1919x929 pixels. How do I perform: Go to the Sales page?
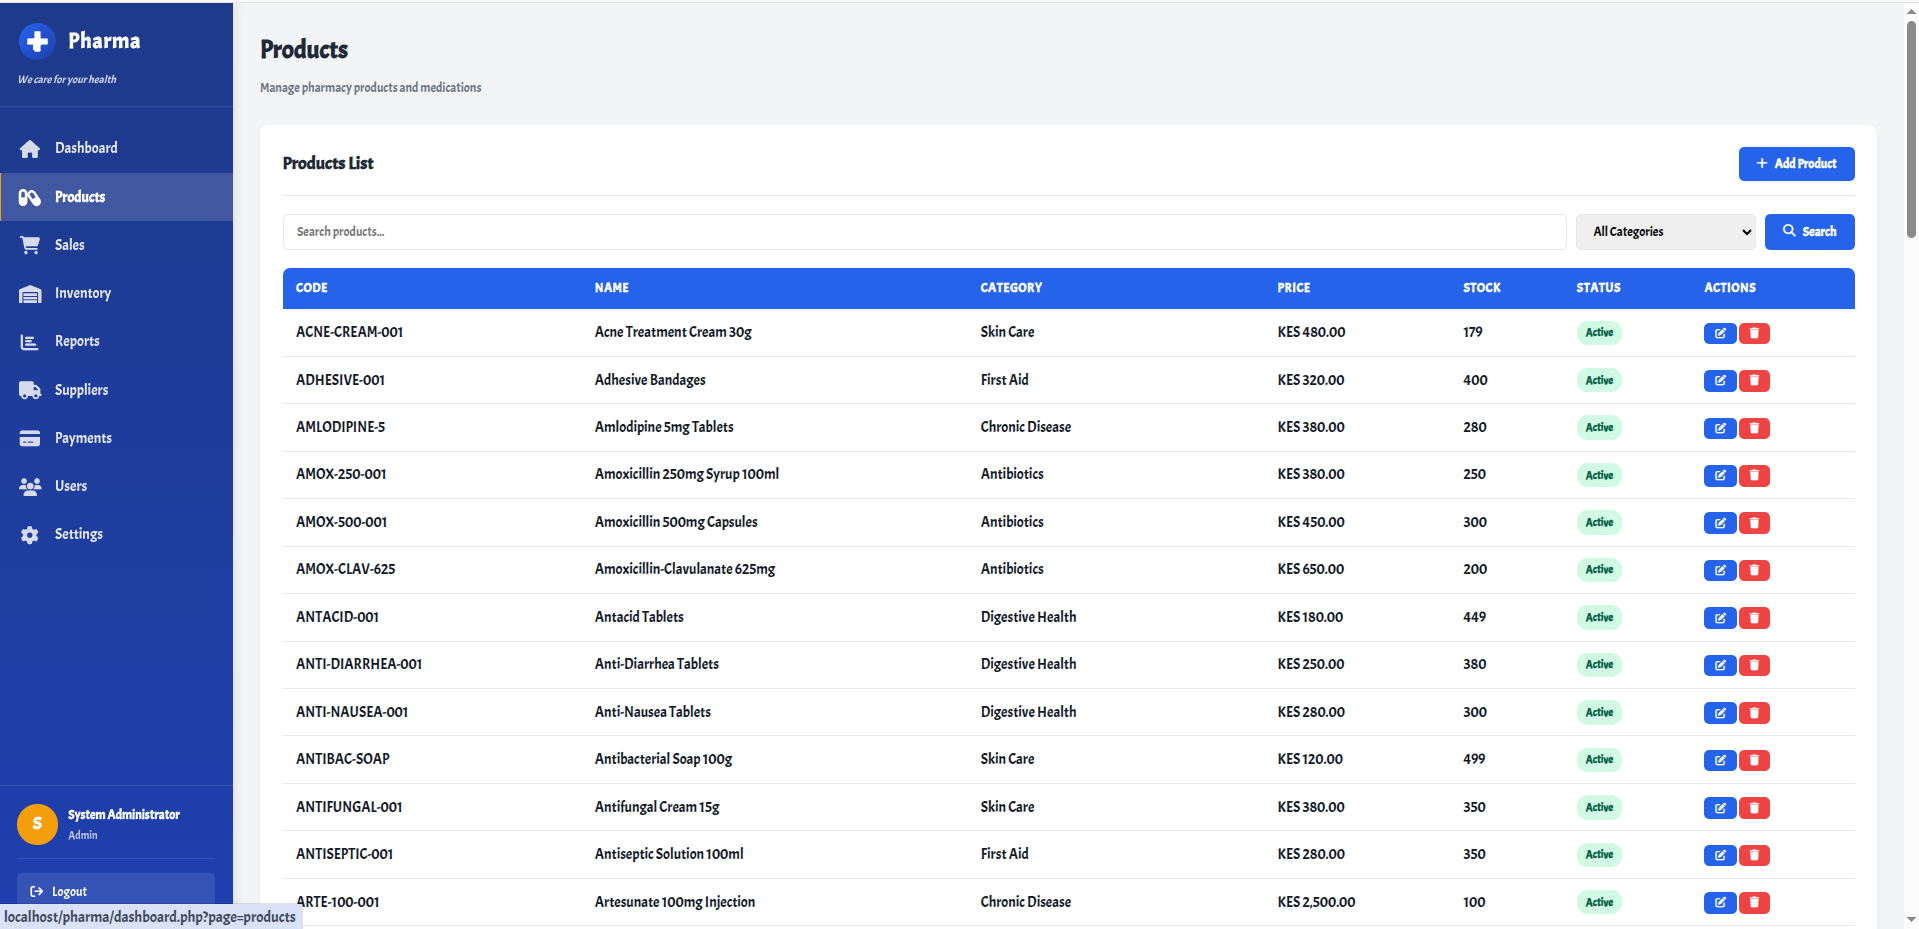[69, 245]
